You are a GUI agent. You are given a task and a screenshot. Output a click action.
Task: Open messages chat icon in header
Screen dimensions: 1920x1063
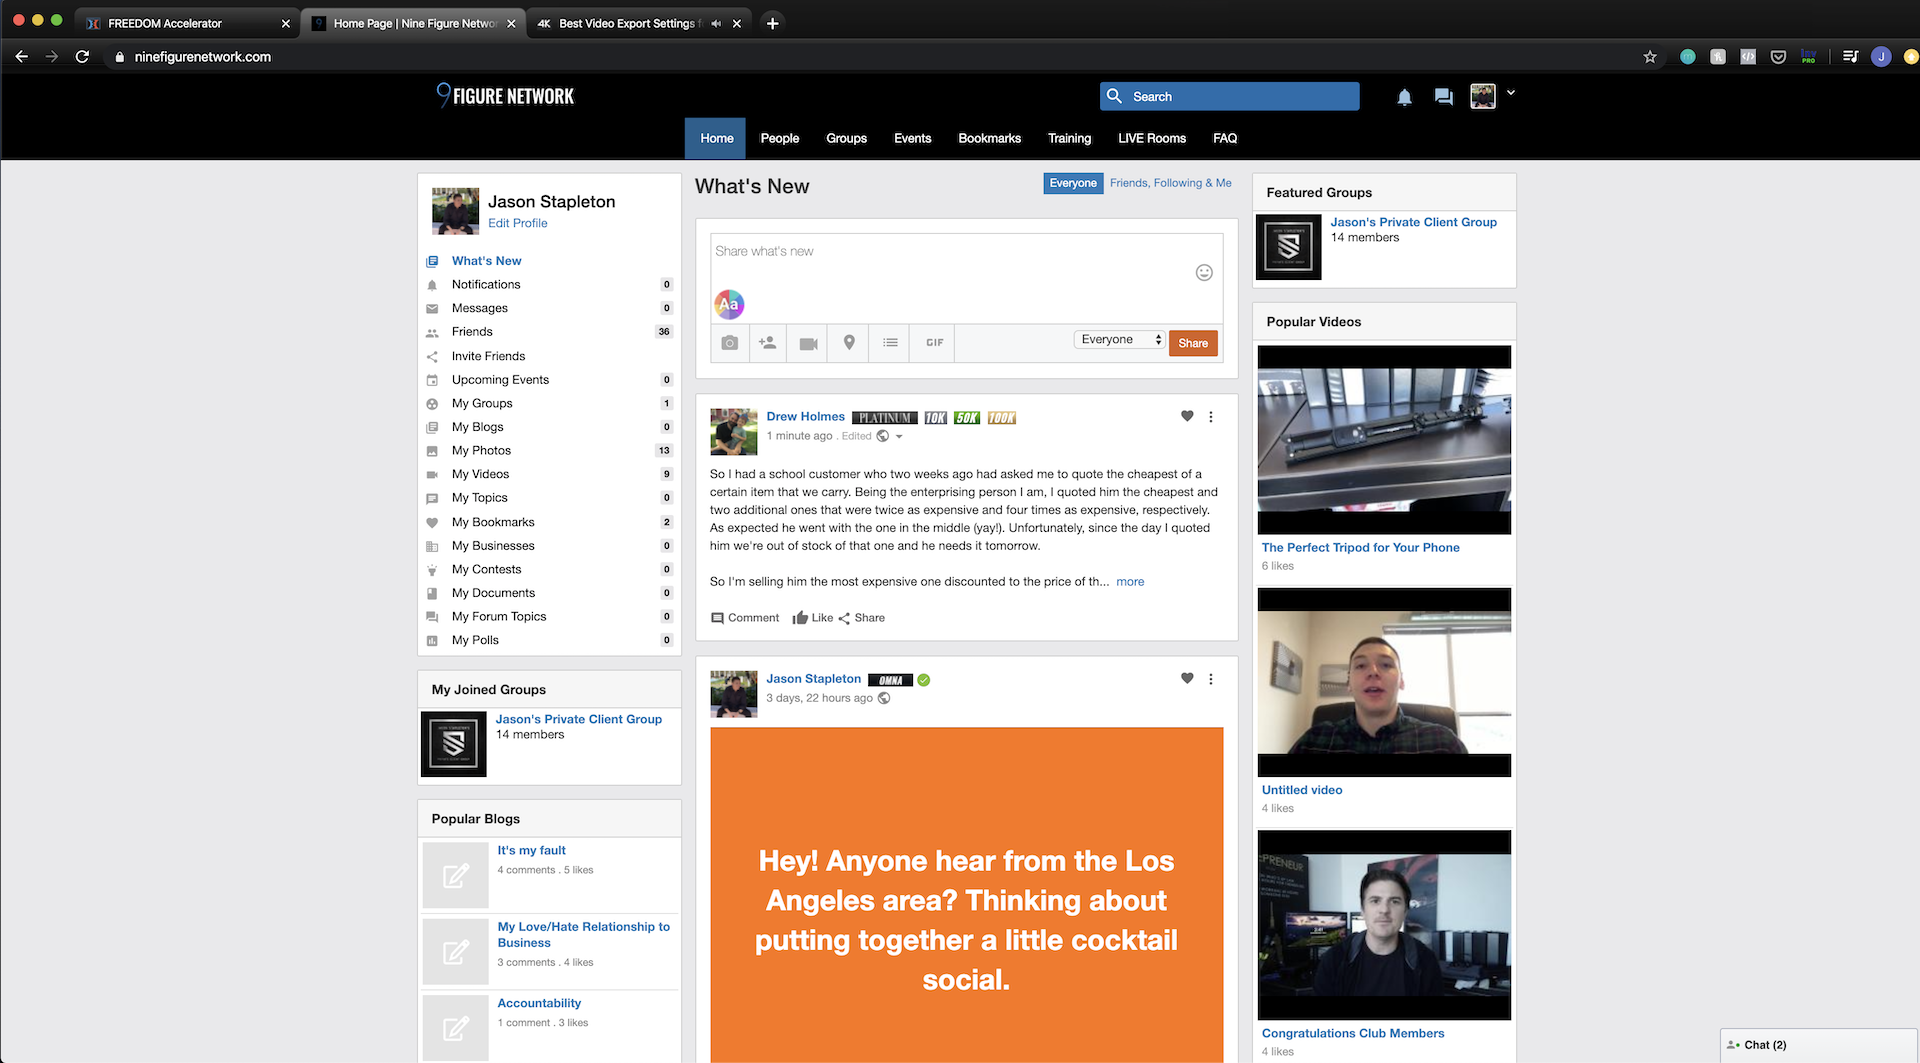(x=1443, y=97)
